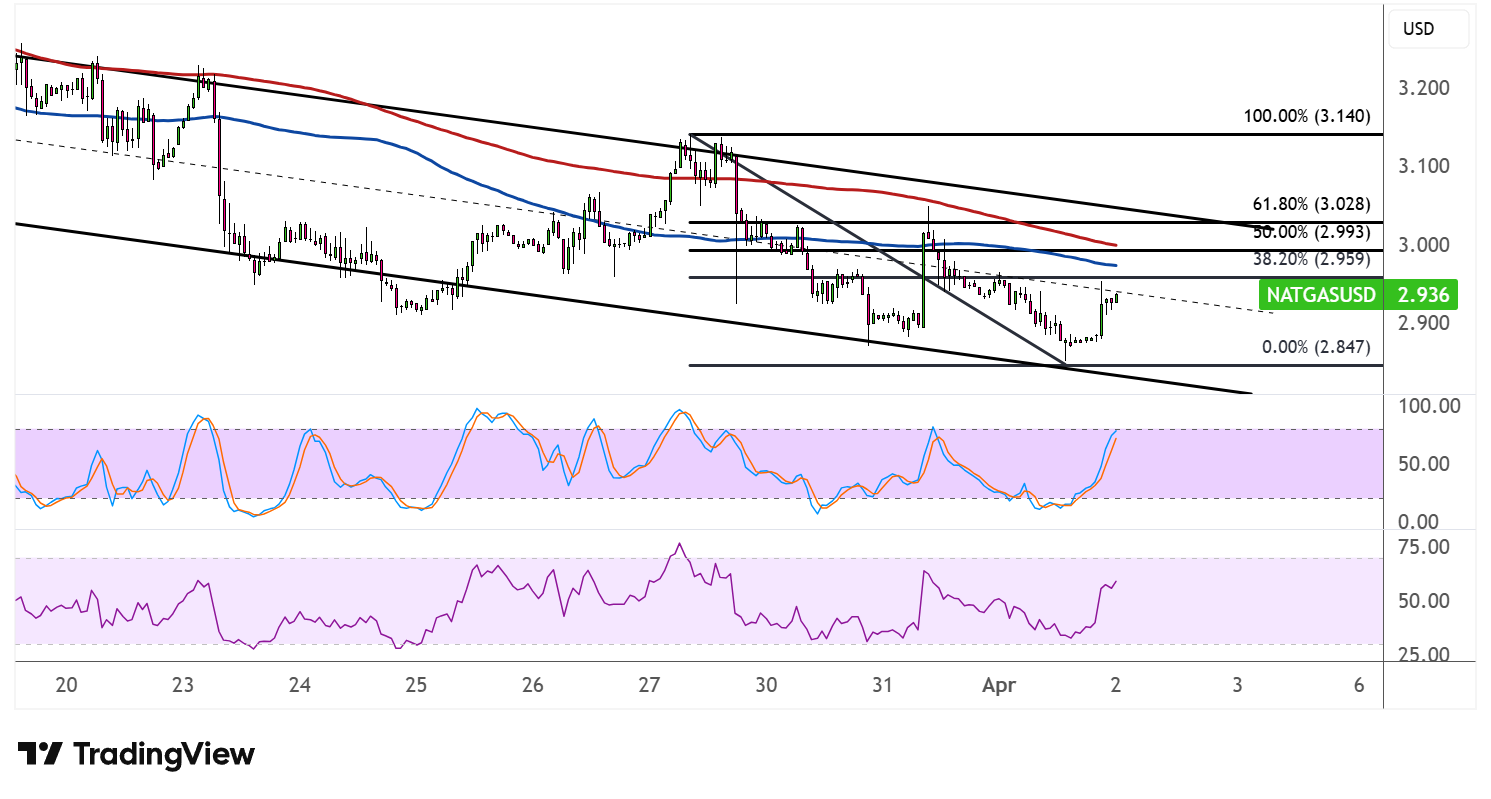Select the 100.00% (3.140) Fibonacci label

[1307, 116]
